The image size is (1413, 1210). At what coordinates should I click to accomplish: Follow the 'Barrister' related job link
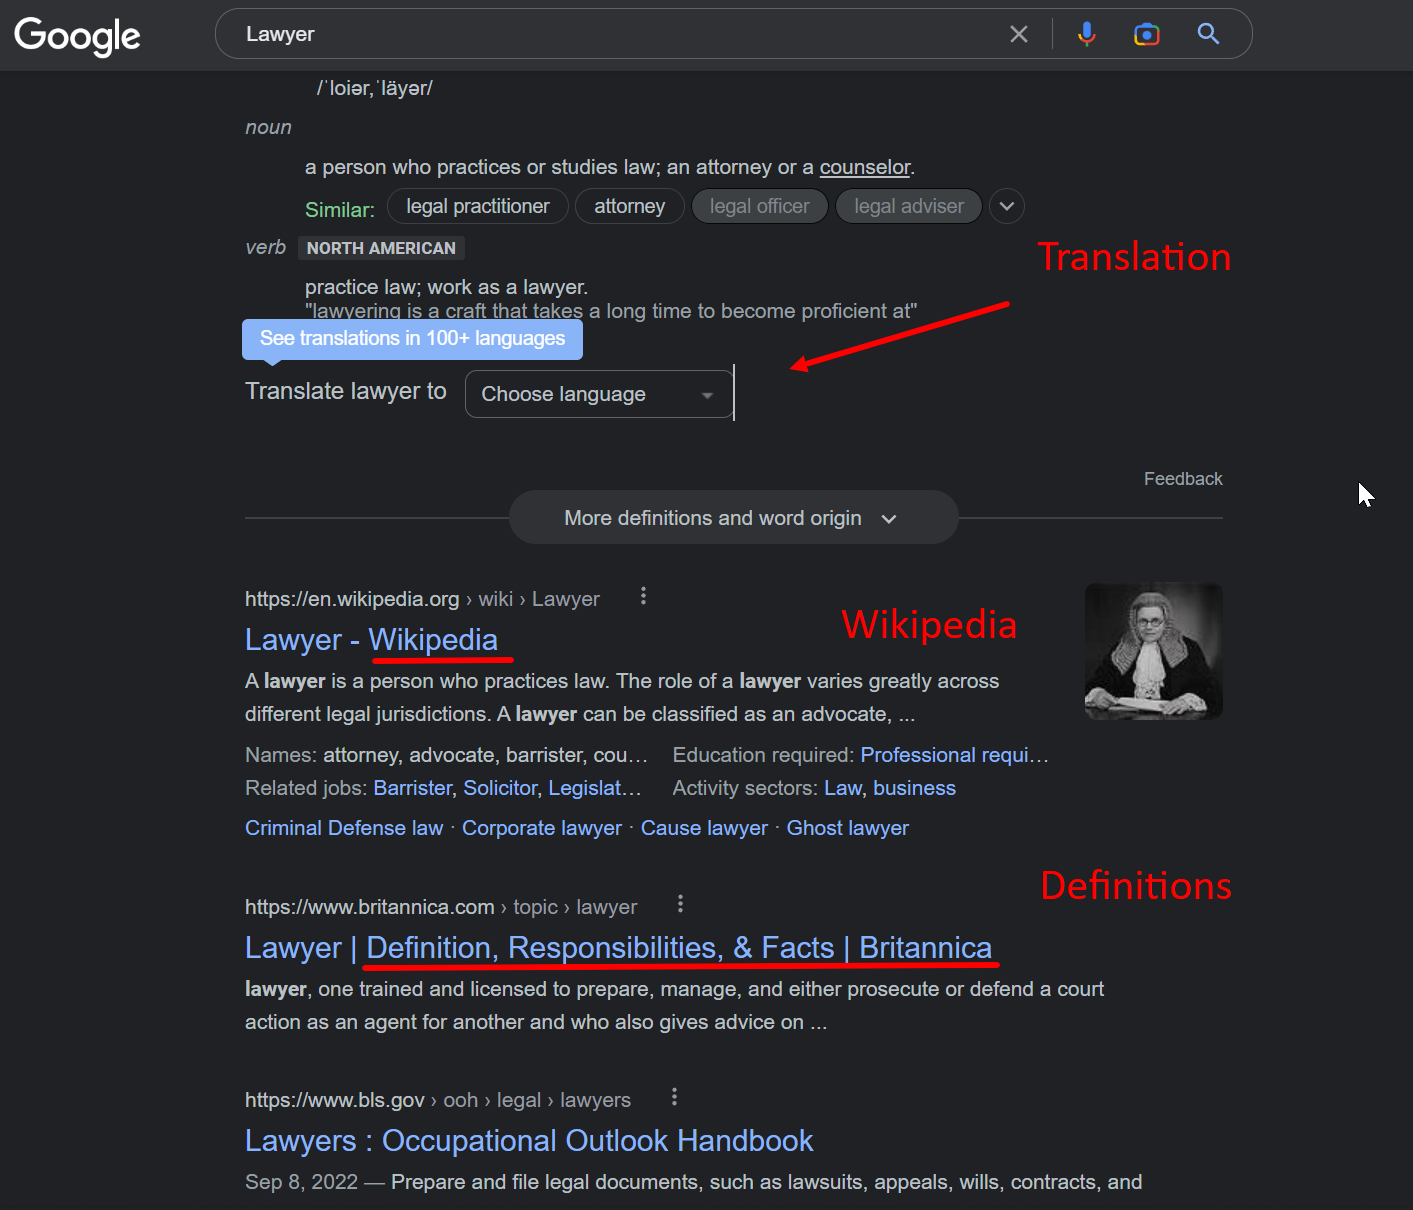tap(413, 788)
